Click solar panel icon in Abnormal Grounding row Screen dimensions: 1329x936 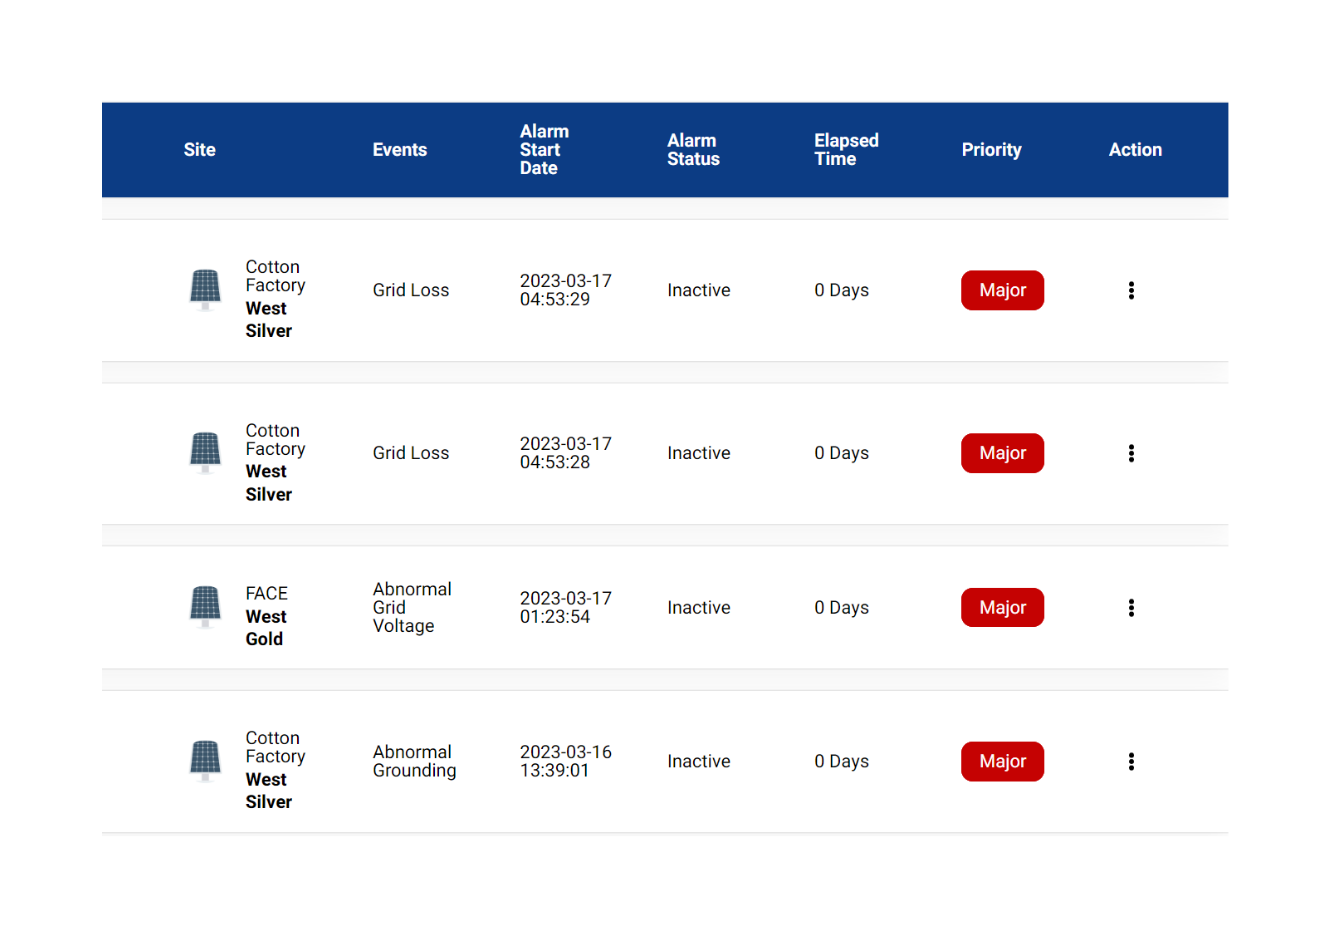point(205,760)
